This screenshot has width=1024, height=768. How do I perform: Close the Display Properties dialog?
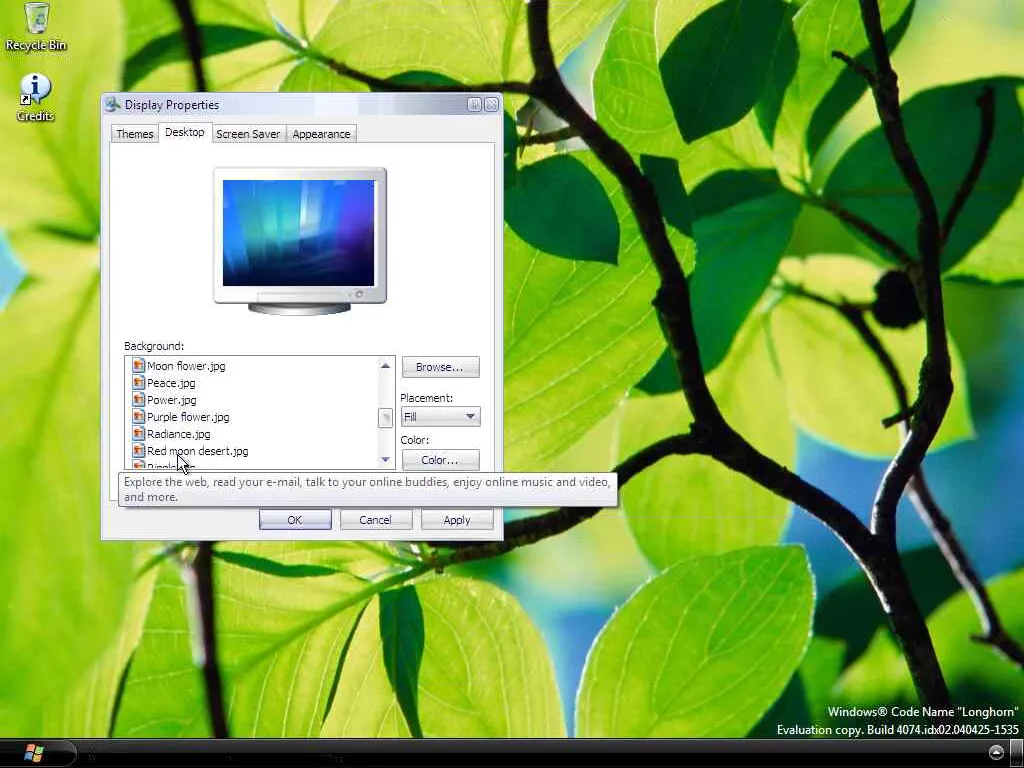point(492,104)
